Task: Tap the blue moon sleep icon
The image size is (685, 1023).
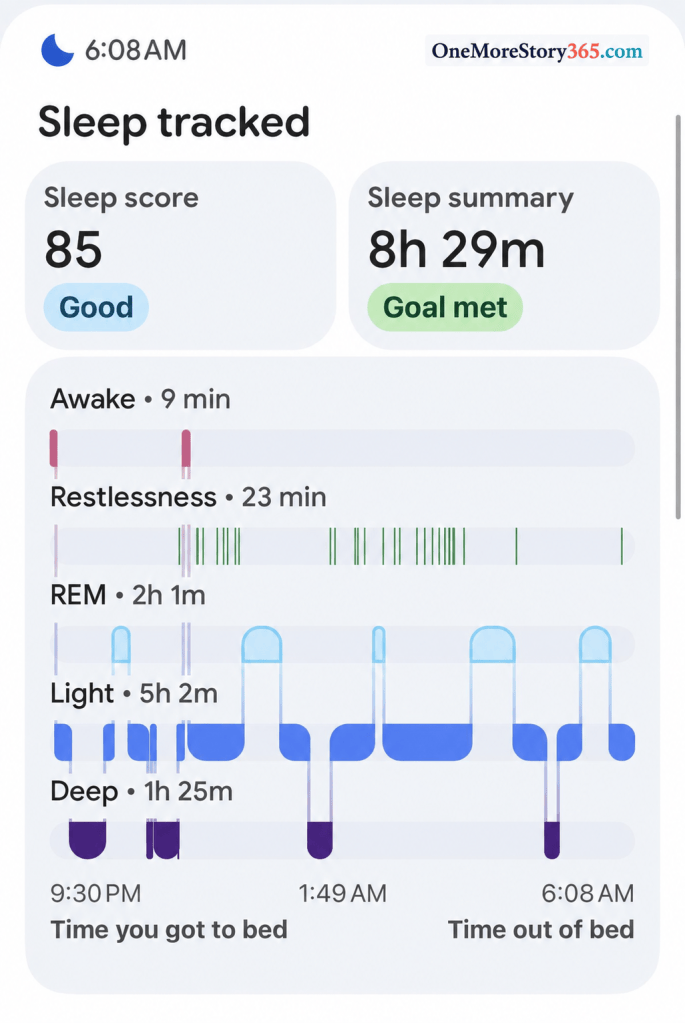Action: tap(57, 50)
